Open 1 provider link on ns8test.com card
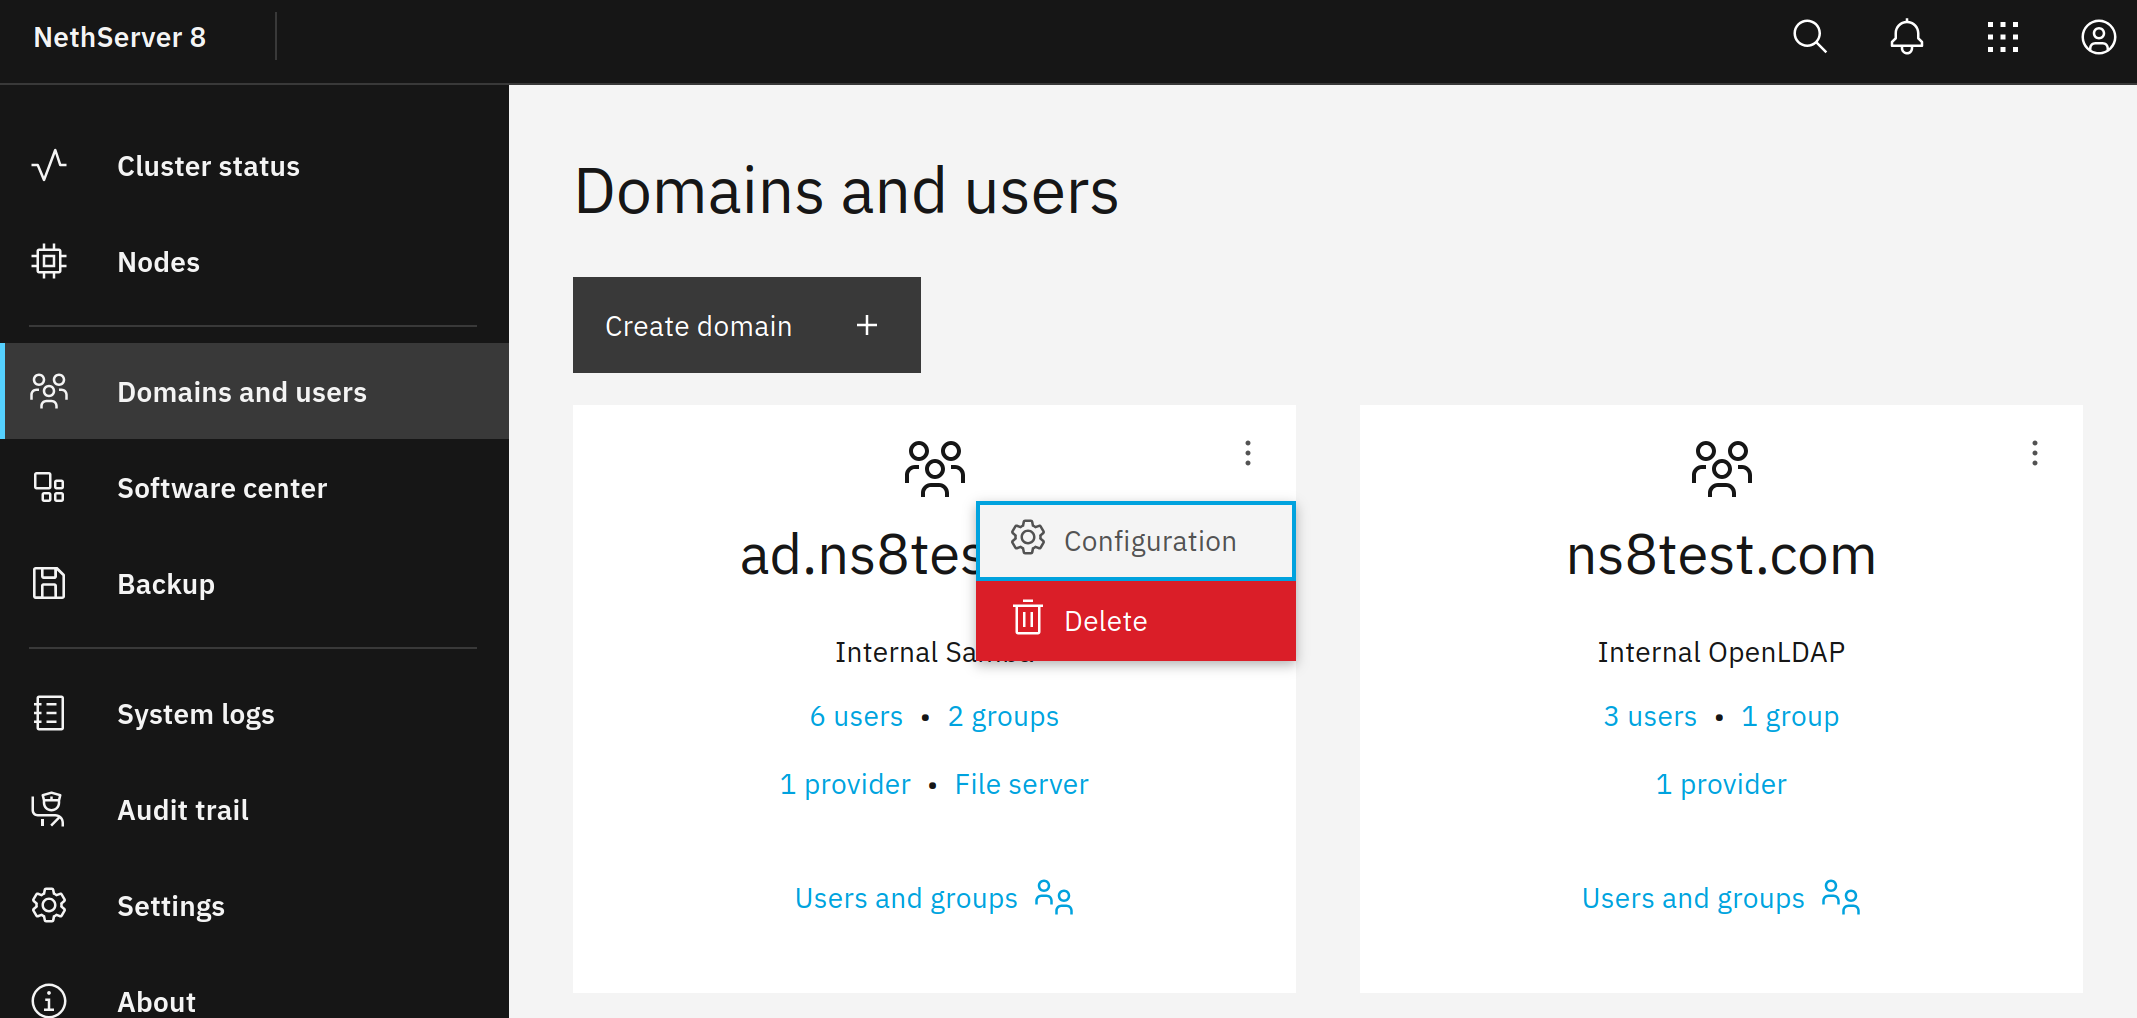The image size is (2137, 1018). point(1721,784)
